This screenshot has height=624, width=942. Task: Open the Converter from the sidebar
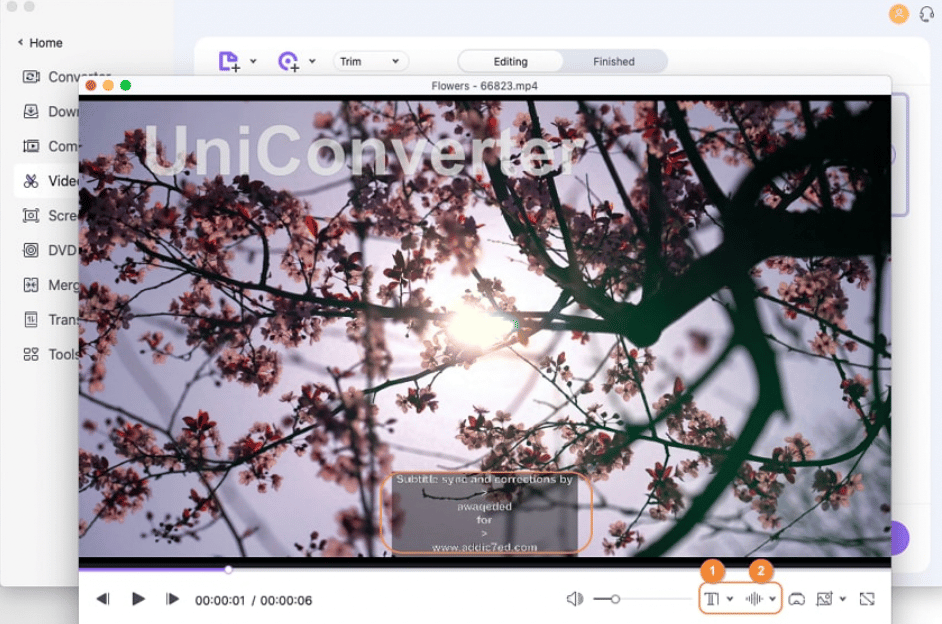coord(60,77)
